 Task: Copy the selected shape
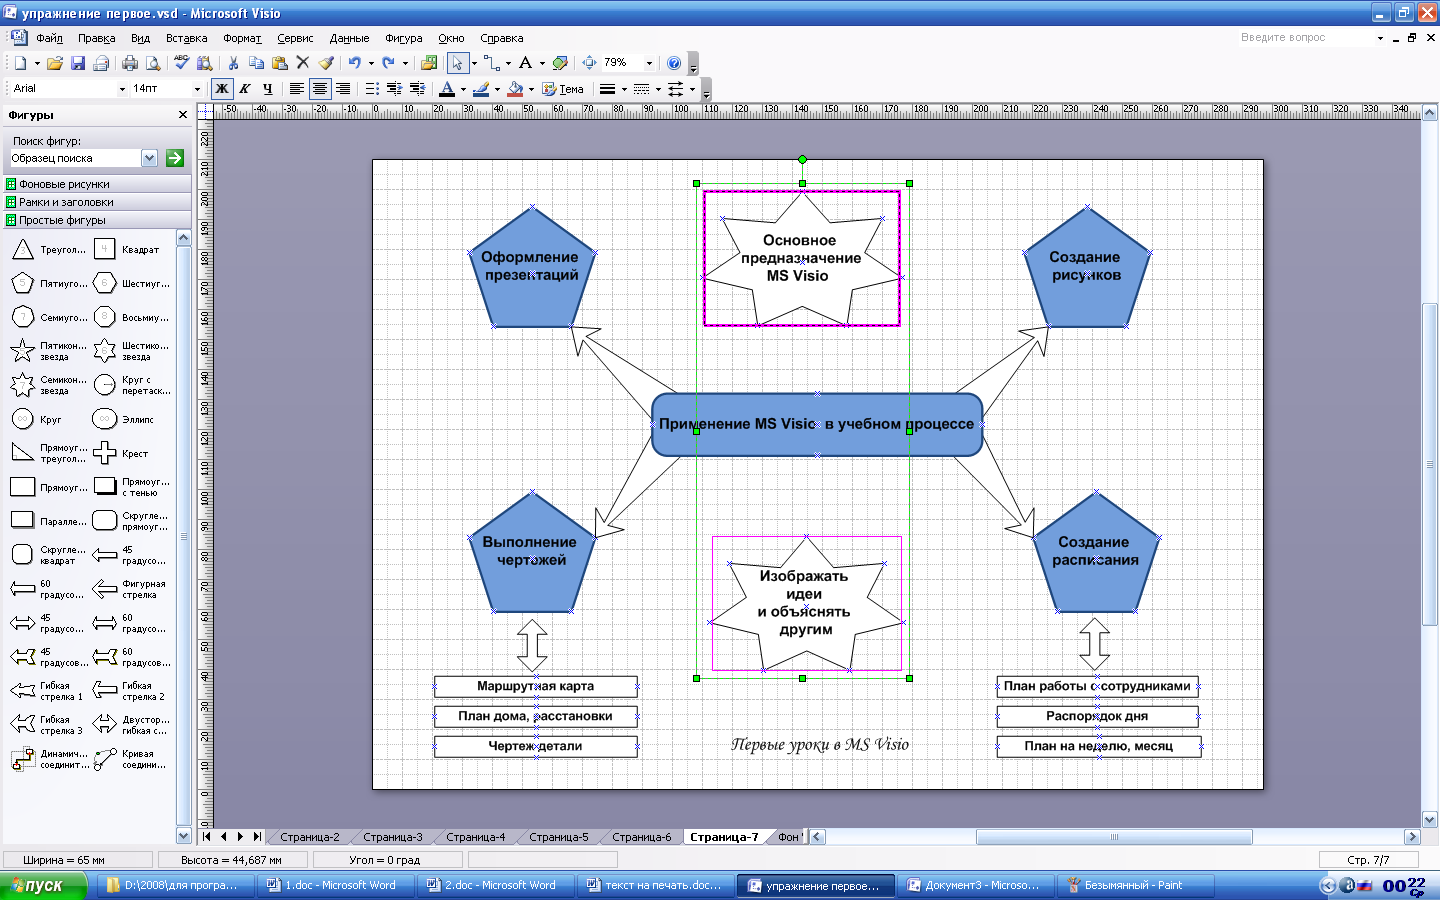(x=256, y=63)
